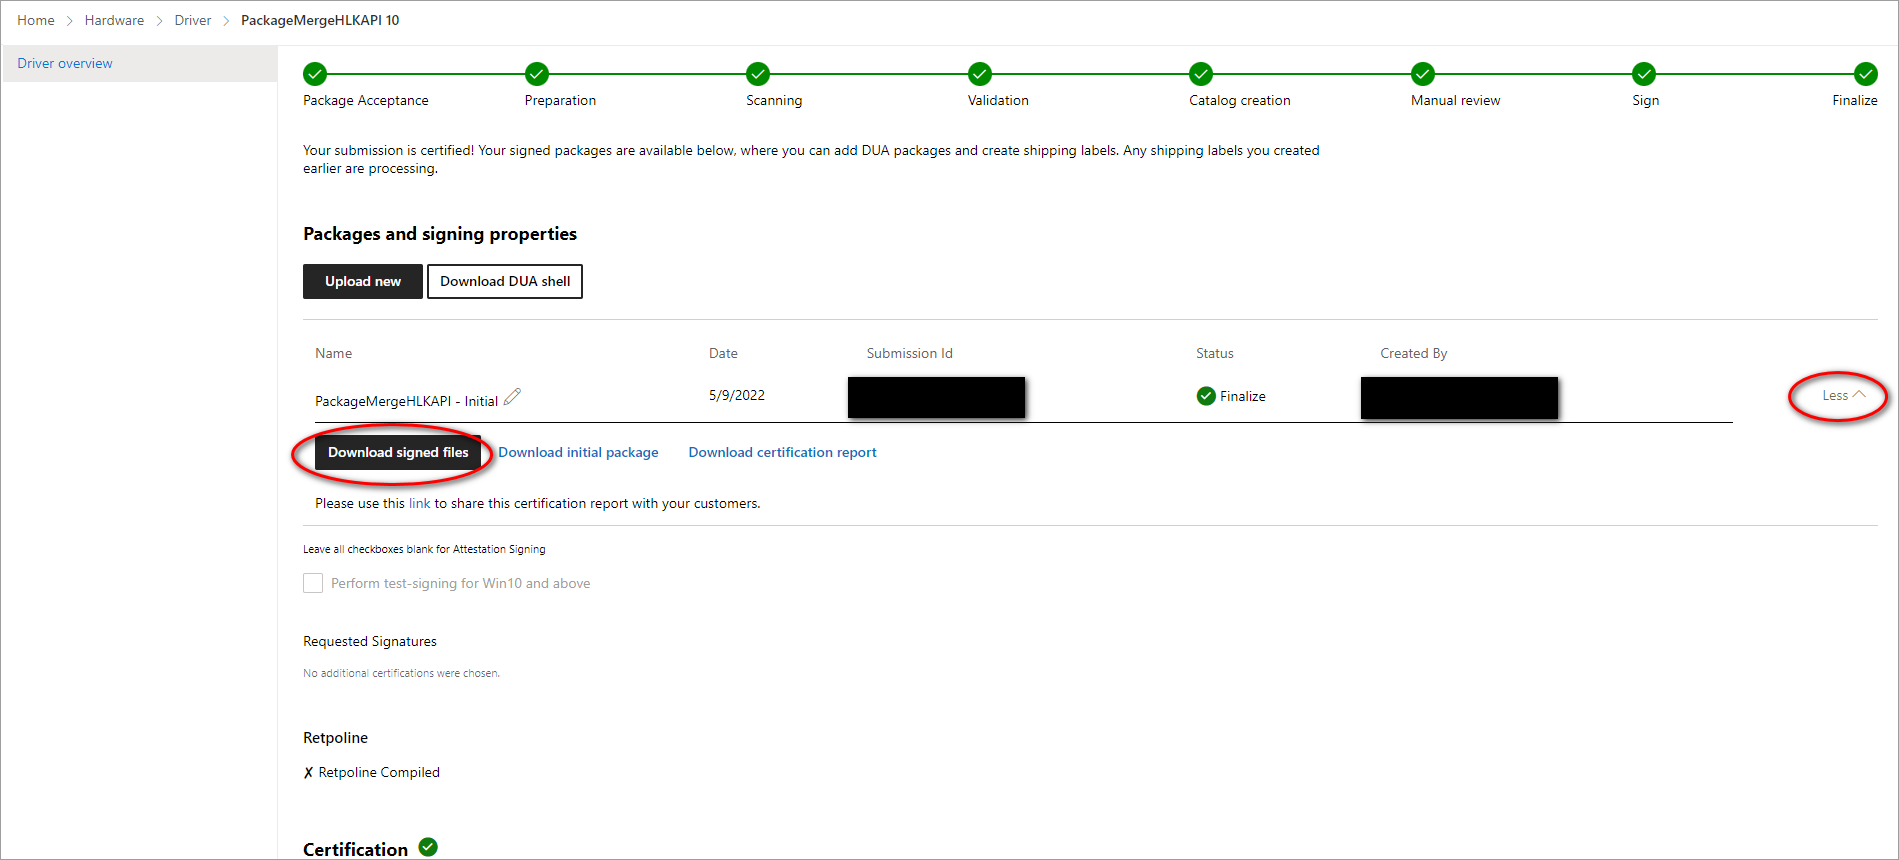Image resolution: width=1899 pixels, height=860 pixels.
Task: Click the Preparation step label
Action: pos(560,100)
